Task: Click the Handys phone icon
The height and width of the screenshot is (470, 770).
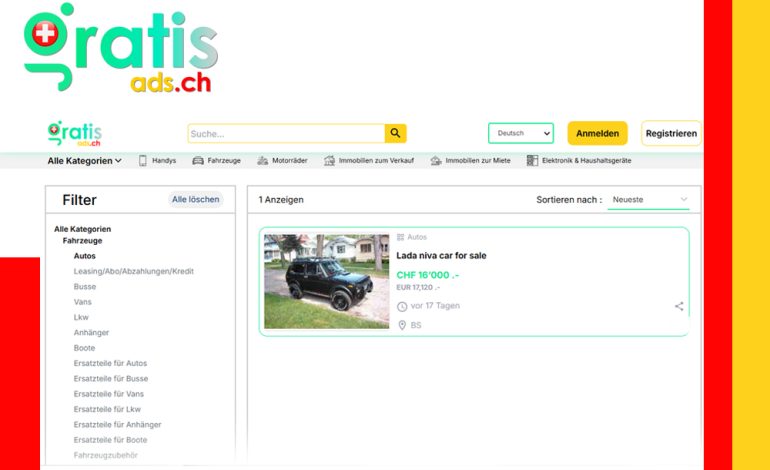Action: point(143,161)
